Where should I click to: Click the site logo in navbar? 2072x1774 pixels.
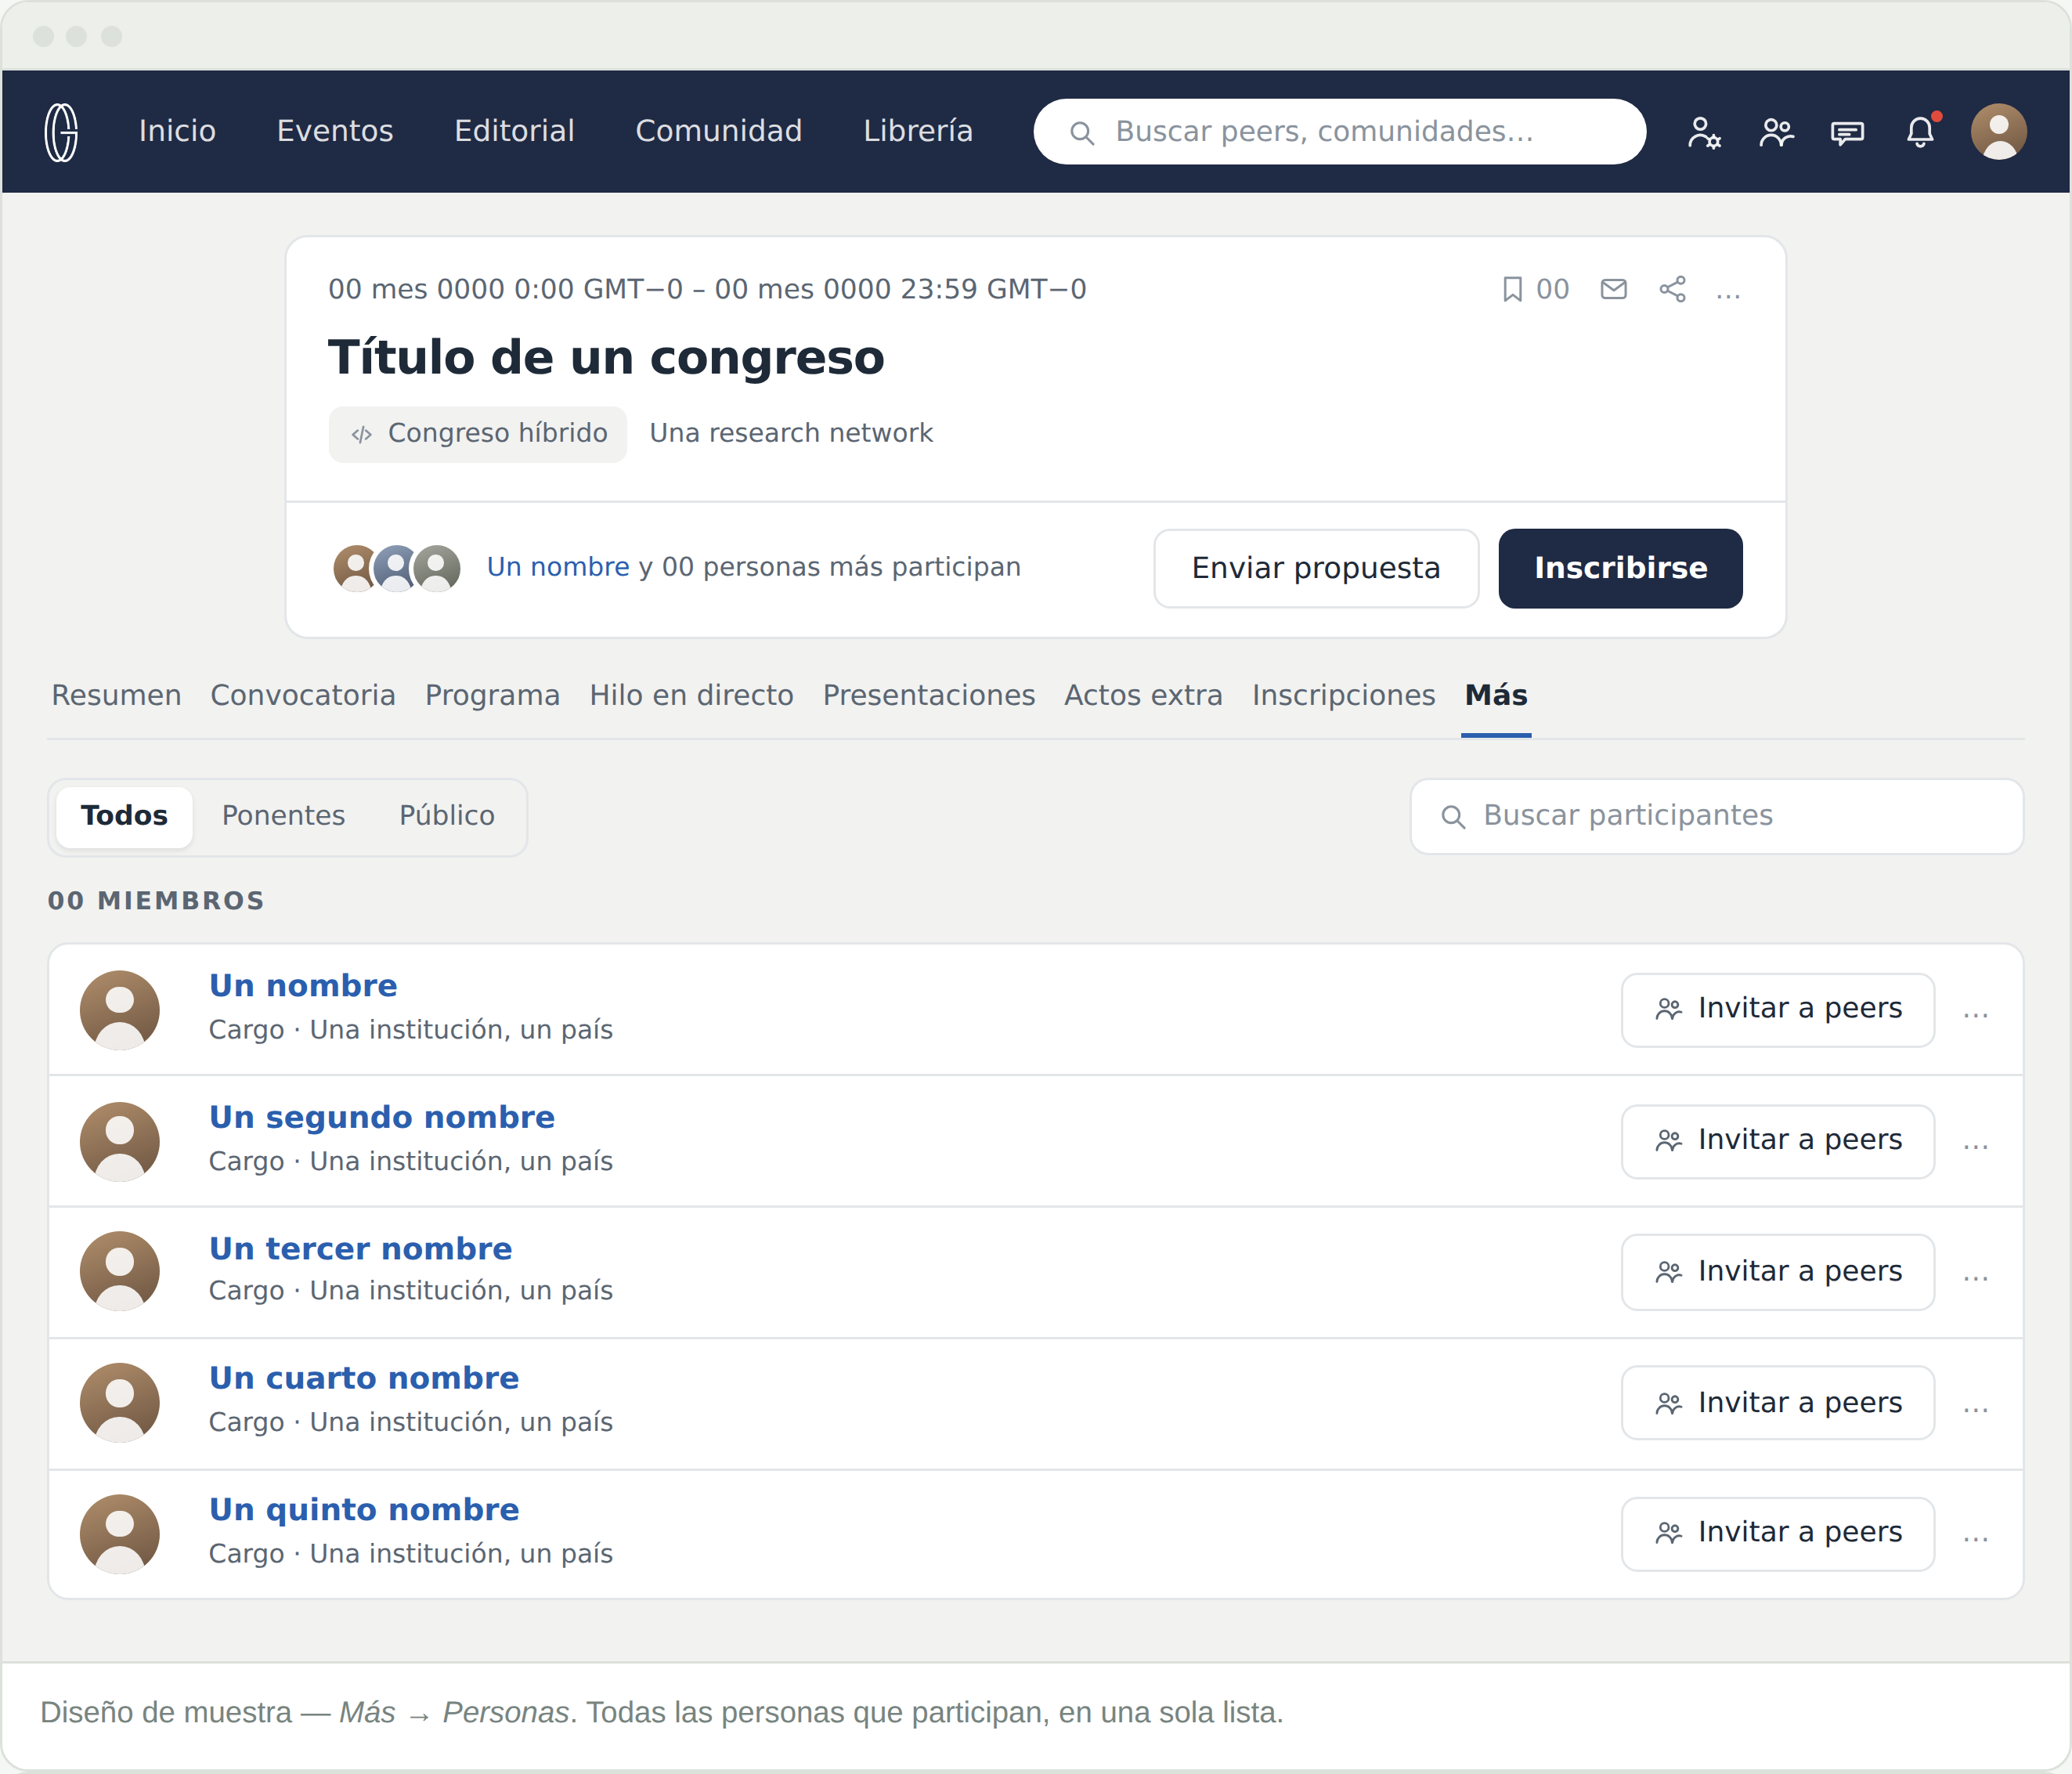[61, 131]
